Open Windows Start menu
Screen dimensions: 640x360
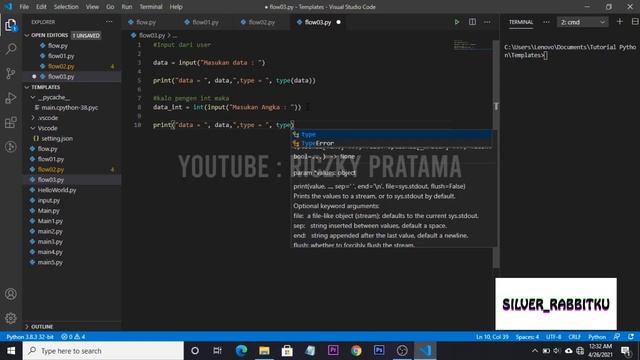tap(11, 351)
